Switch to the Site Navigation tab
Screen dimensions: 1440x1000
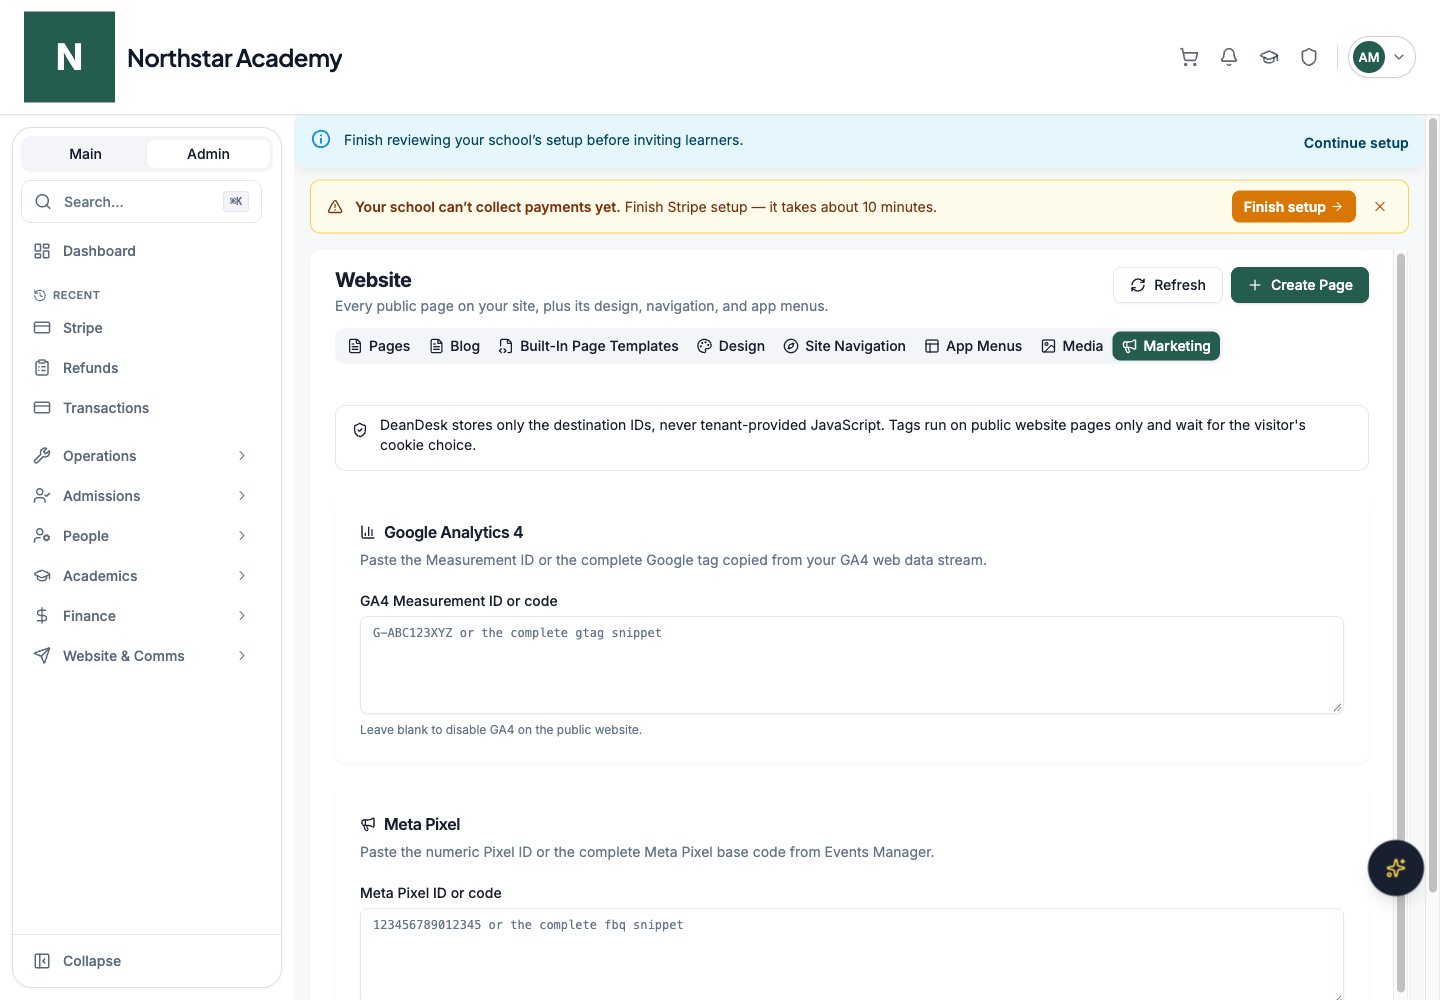(x=844, y=346)
